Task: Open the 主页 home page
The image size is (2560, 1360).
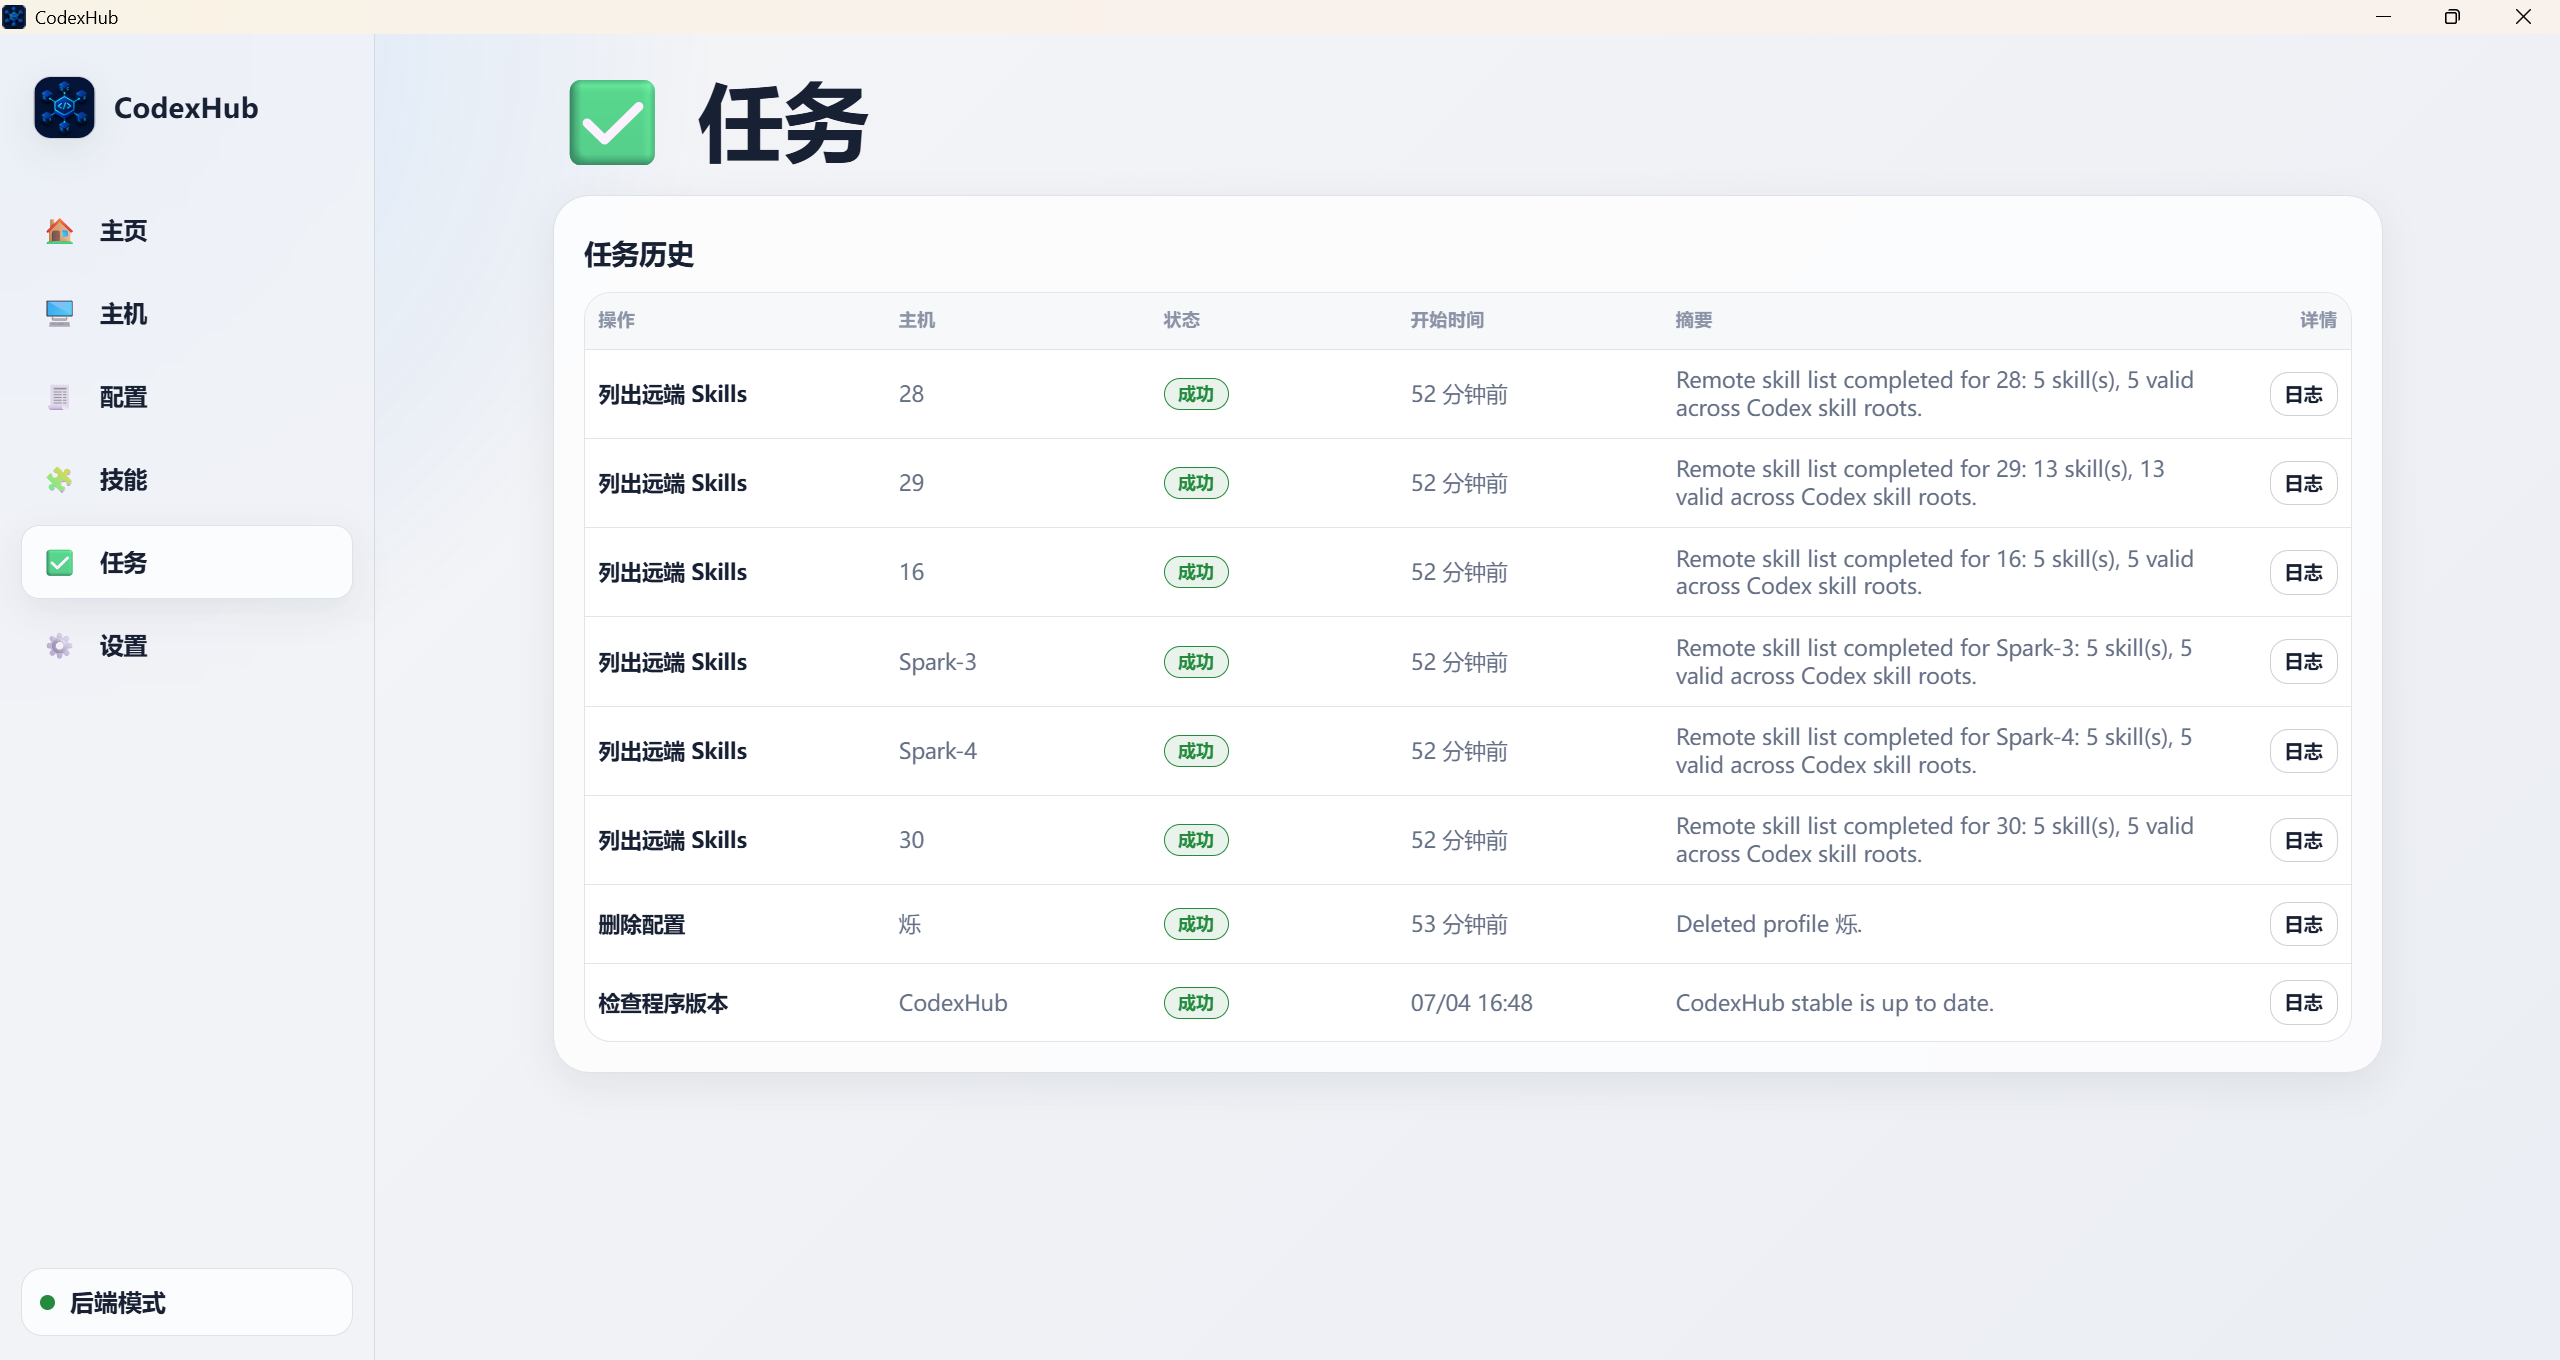Action: (187, 231)
